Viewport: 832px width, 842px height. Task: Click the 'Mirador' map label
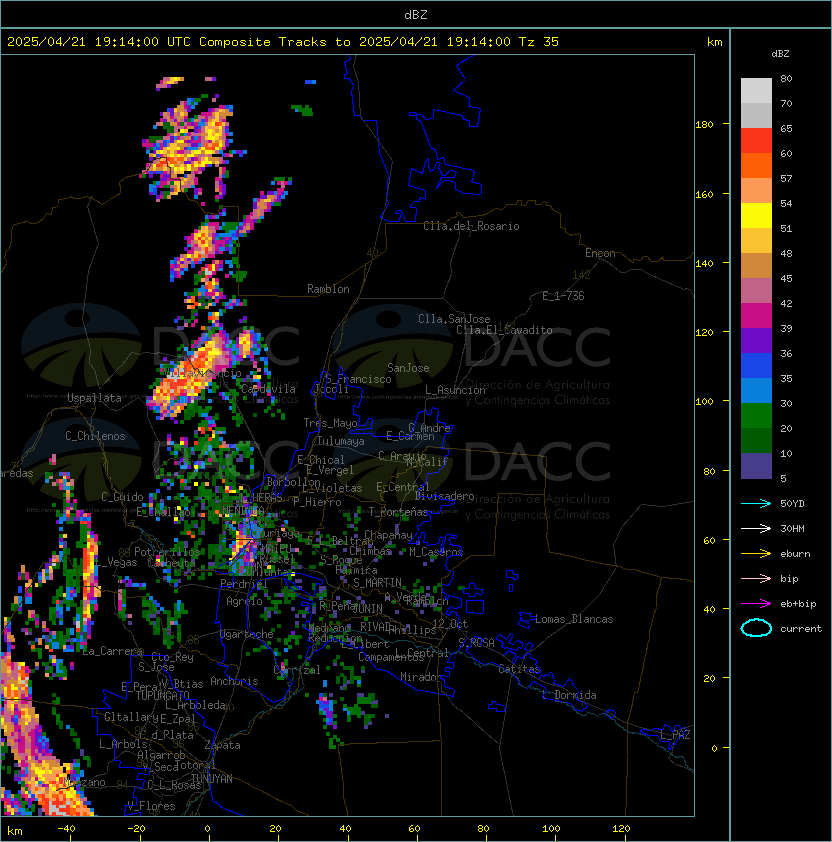click(x=422, y=677)
